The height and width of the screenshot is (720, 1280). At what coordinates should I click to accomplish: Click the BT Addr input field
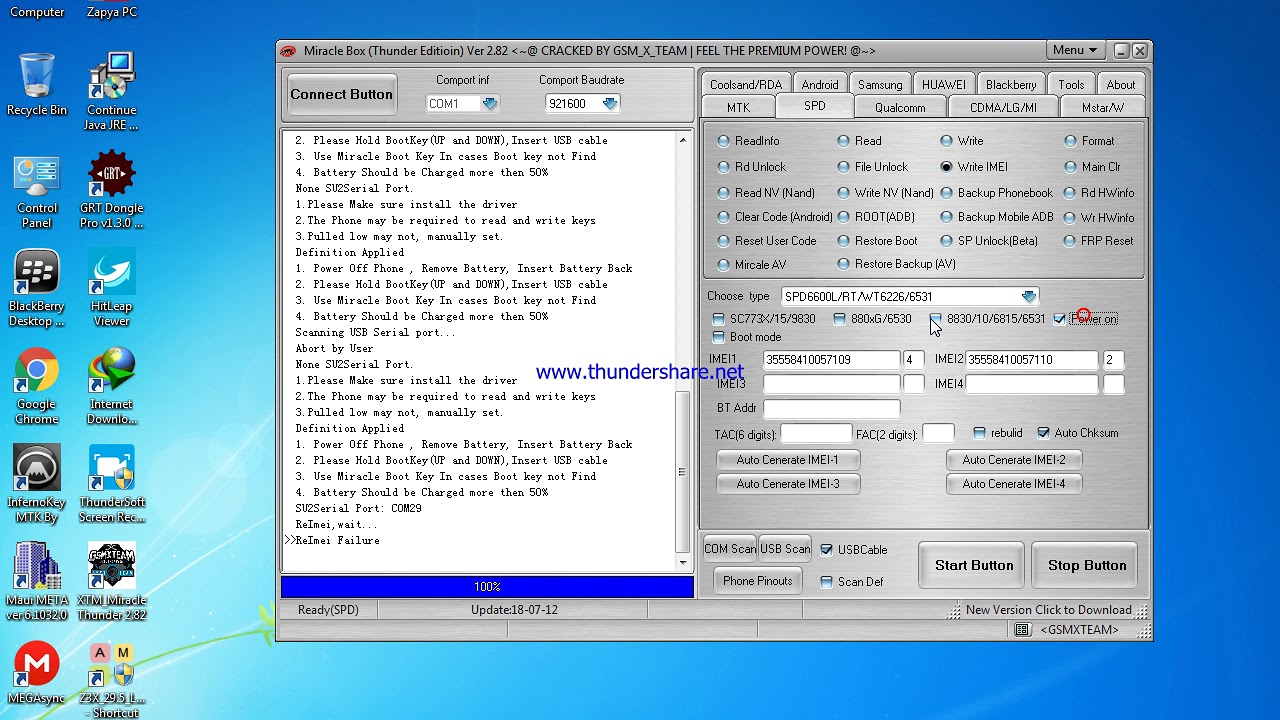831,408
